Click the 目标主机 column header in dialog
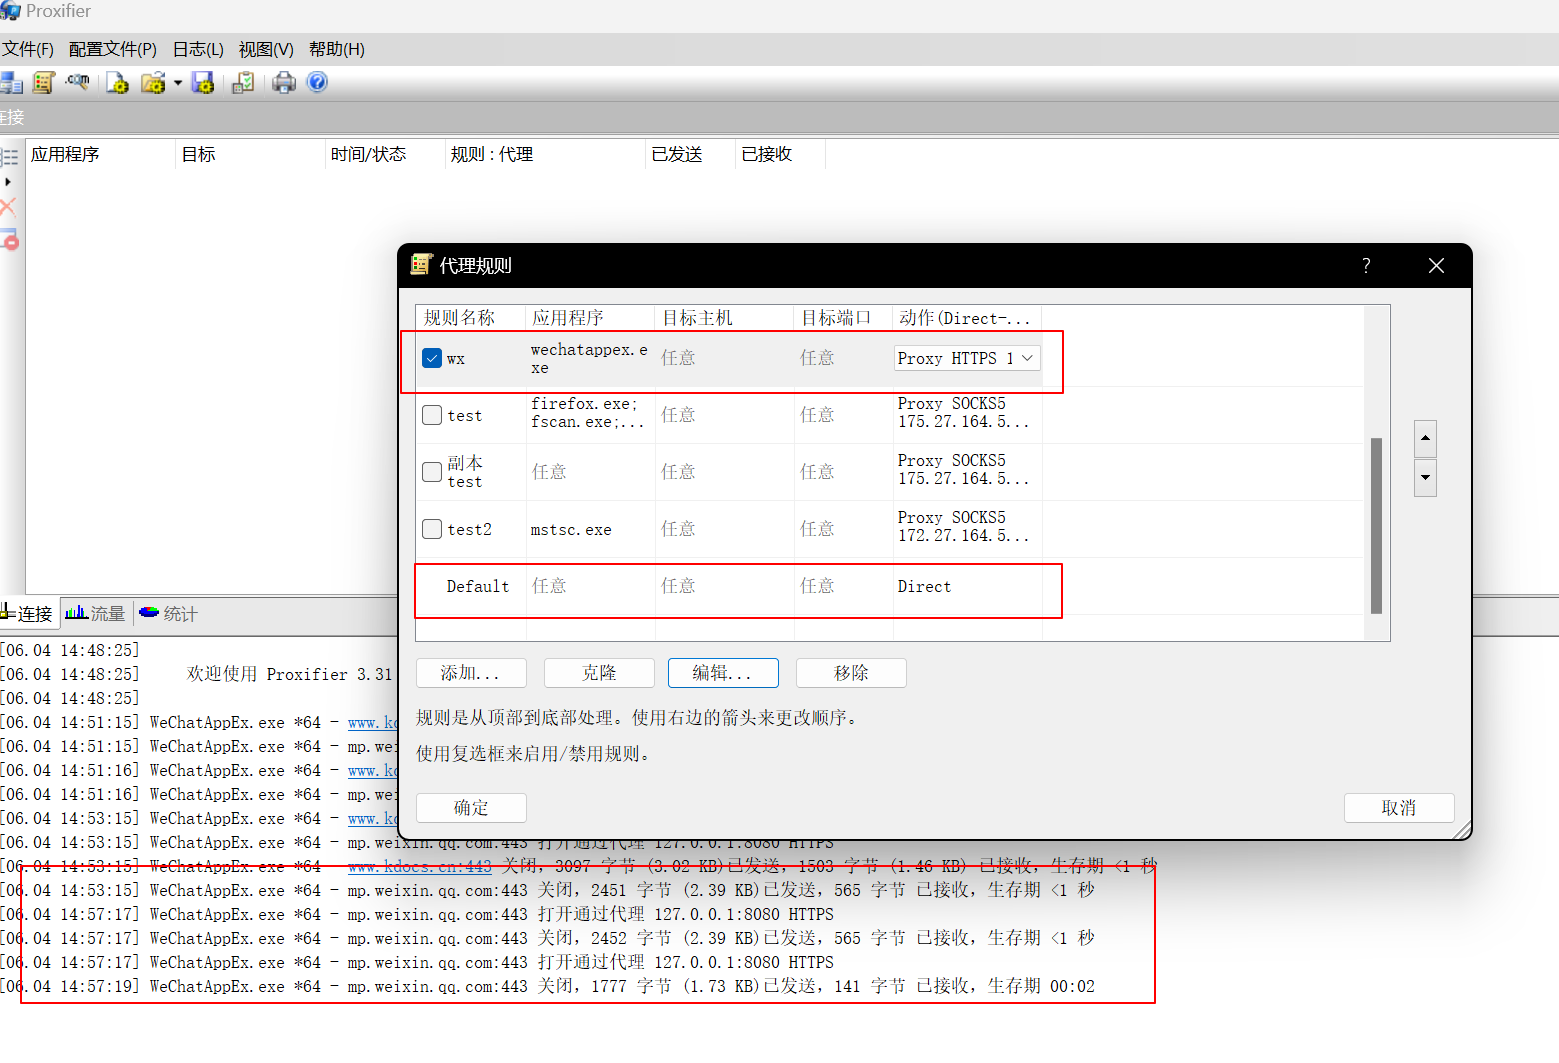 (x=724, y=318)
